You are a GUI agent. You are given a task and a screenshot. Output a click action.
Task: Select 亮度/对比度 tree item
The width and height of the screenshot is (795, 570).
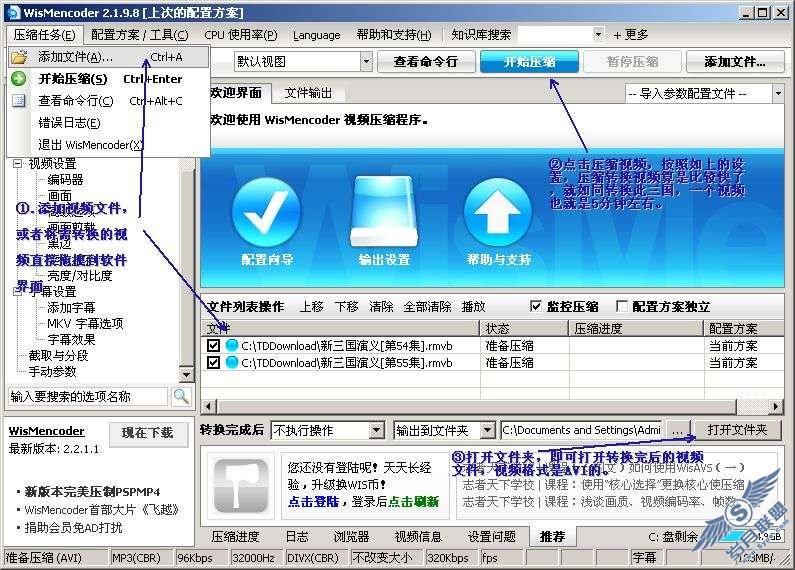click(80, 276)
